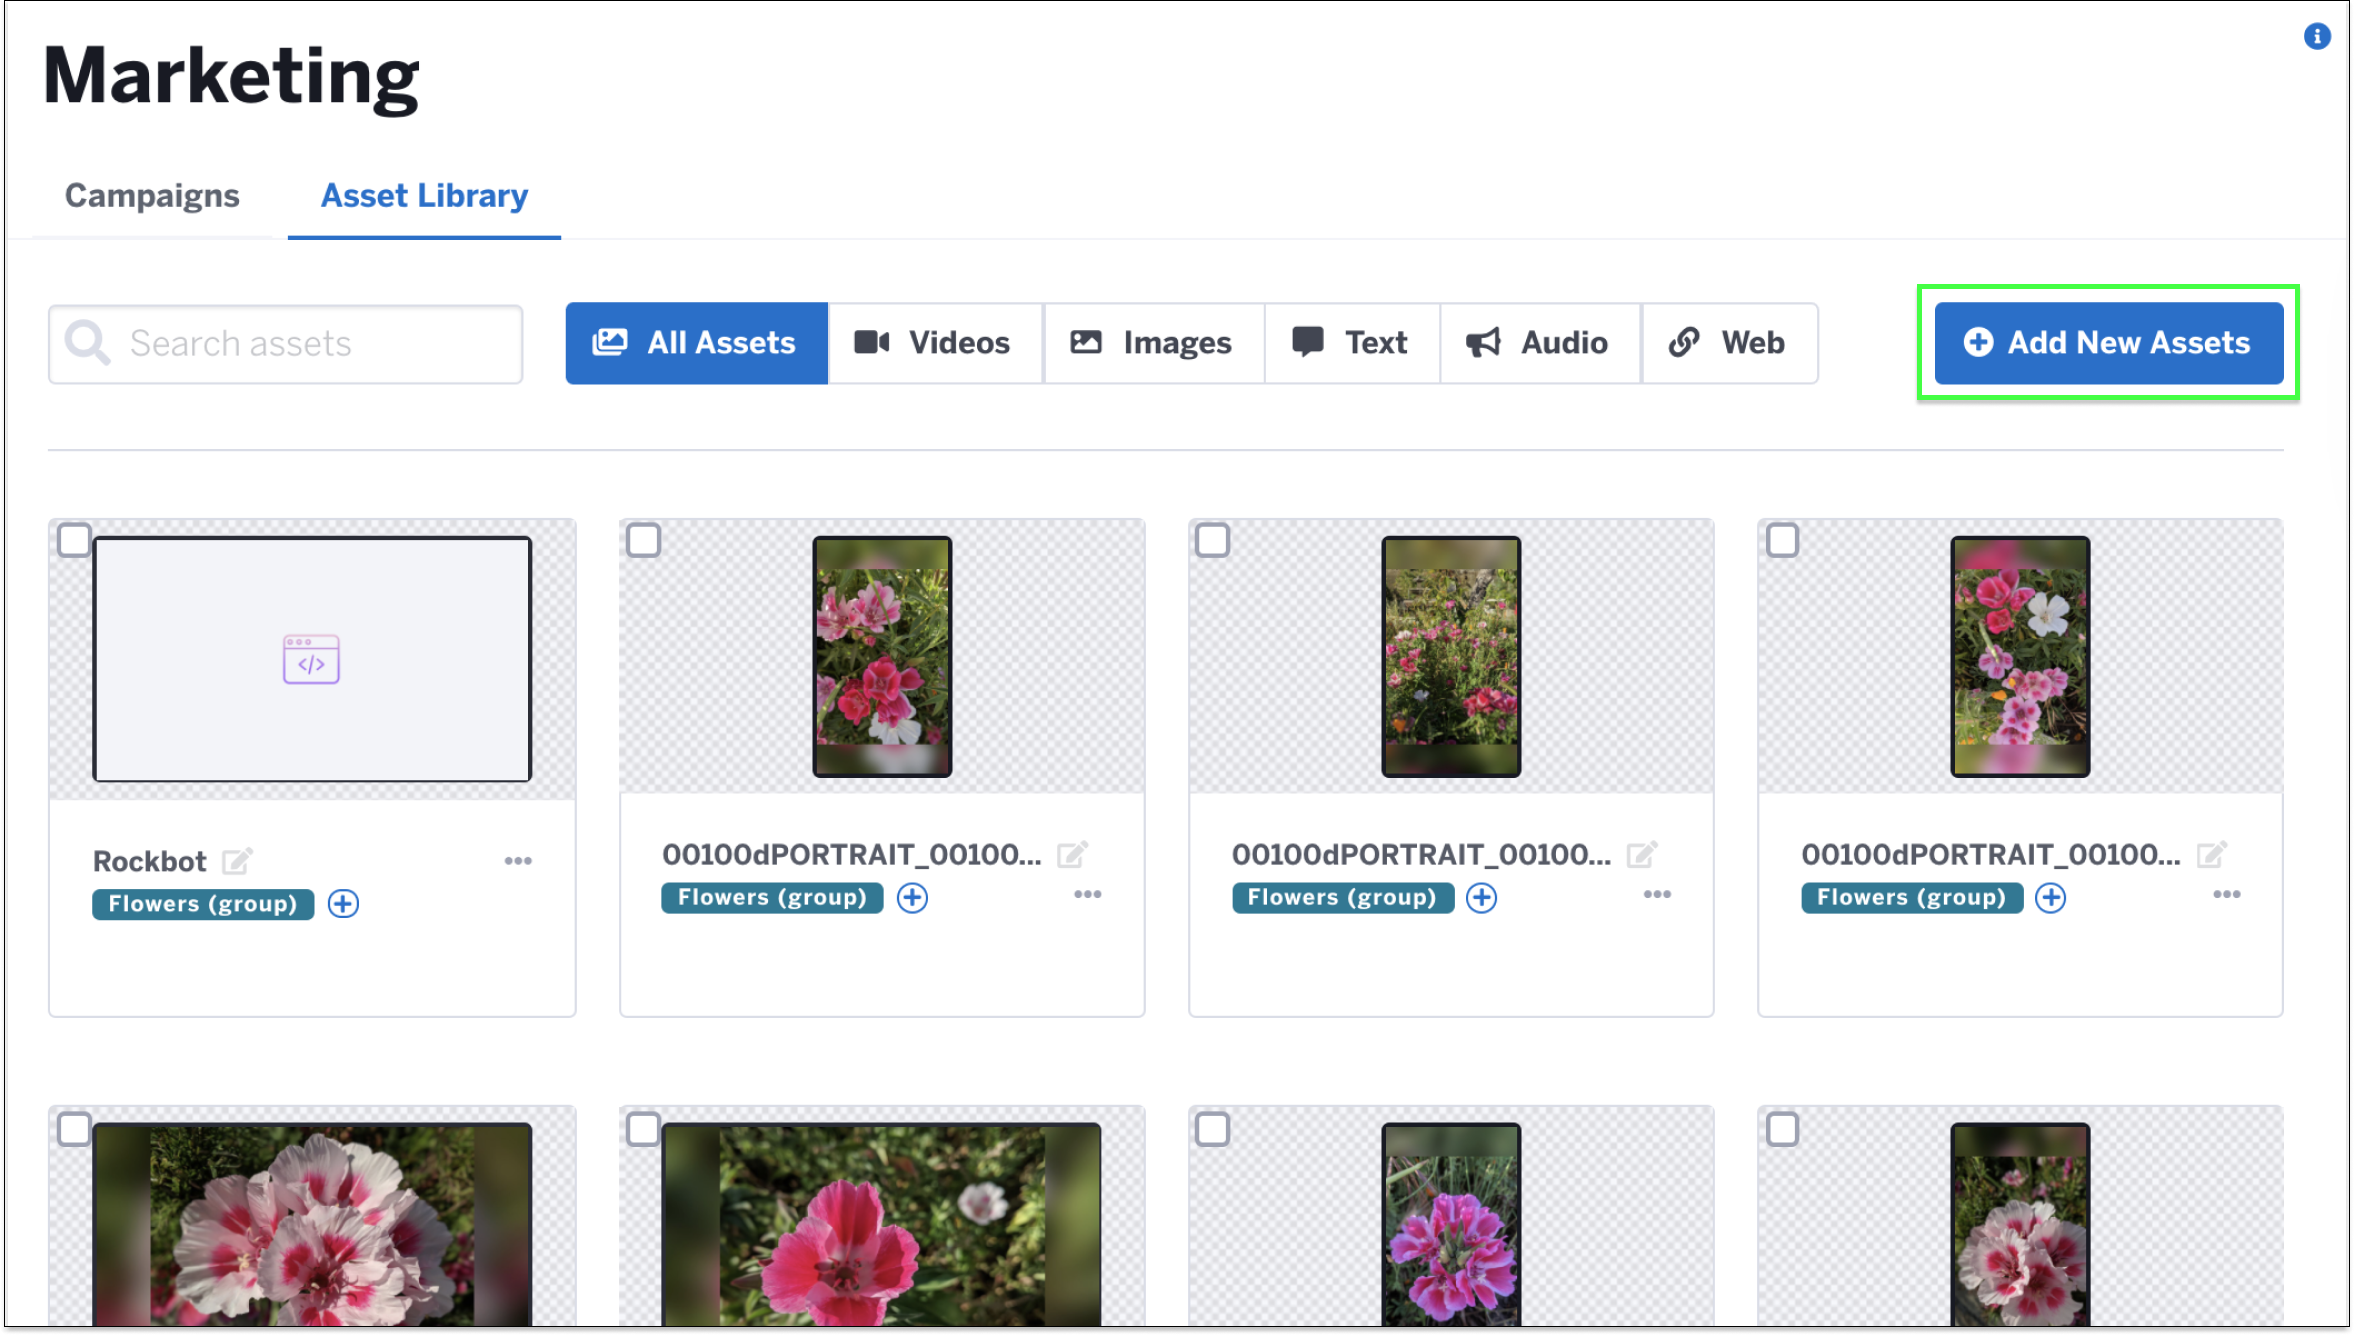Click the first 00100dPORTRAIT_00100... name
This screenshot has width=2354, height=1335.
(851, 855)
